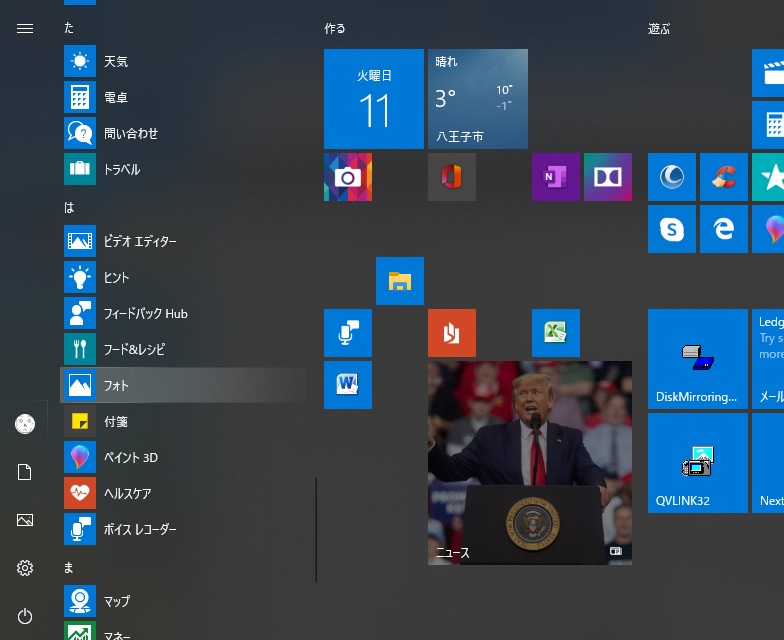Open File Explorer tile
This screenshot has width=784, height=640.
tap(400, 281)
